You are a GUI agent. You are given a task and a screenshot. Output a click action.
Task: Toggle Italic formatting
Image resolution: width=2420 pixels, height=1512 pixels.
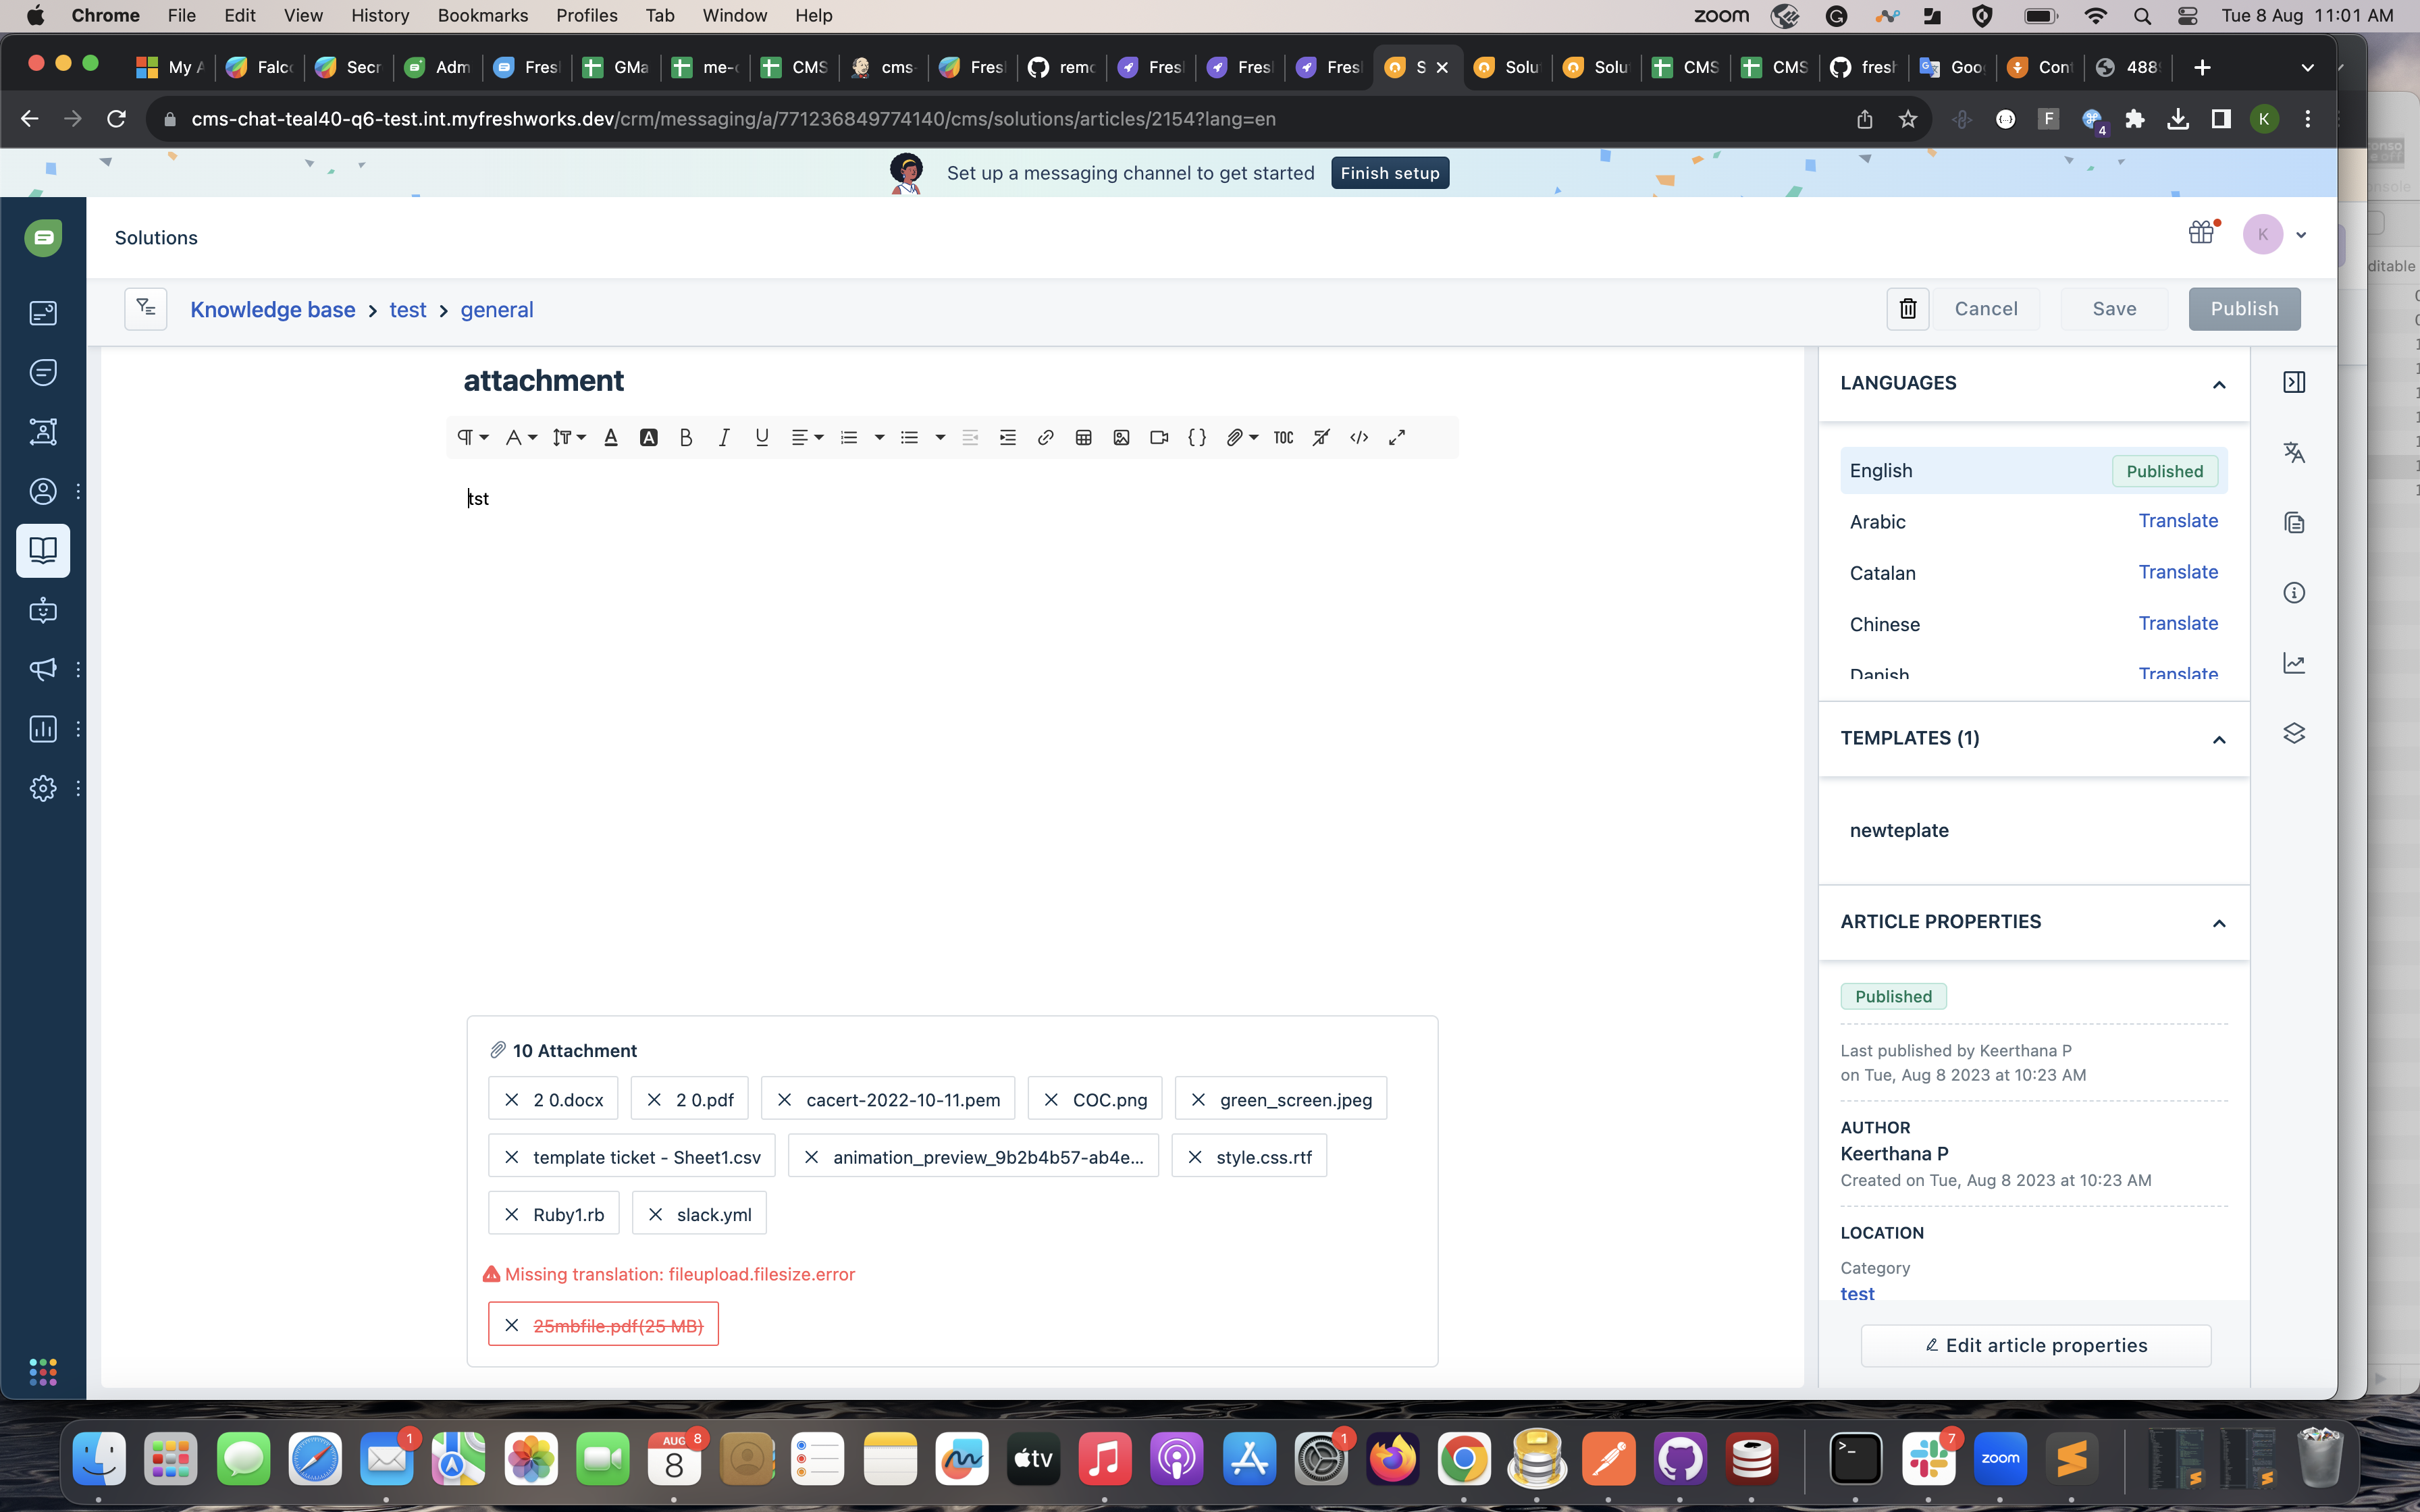(x=724, y=437)
